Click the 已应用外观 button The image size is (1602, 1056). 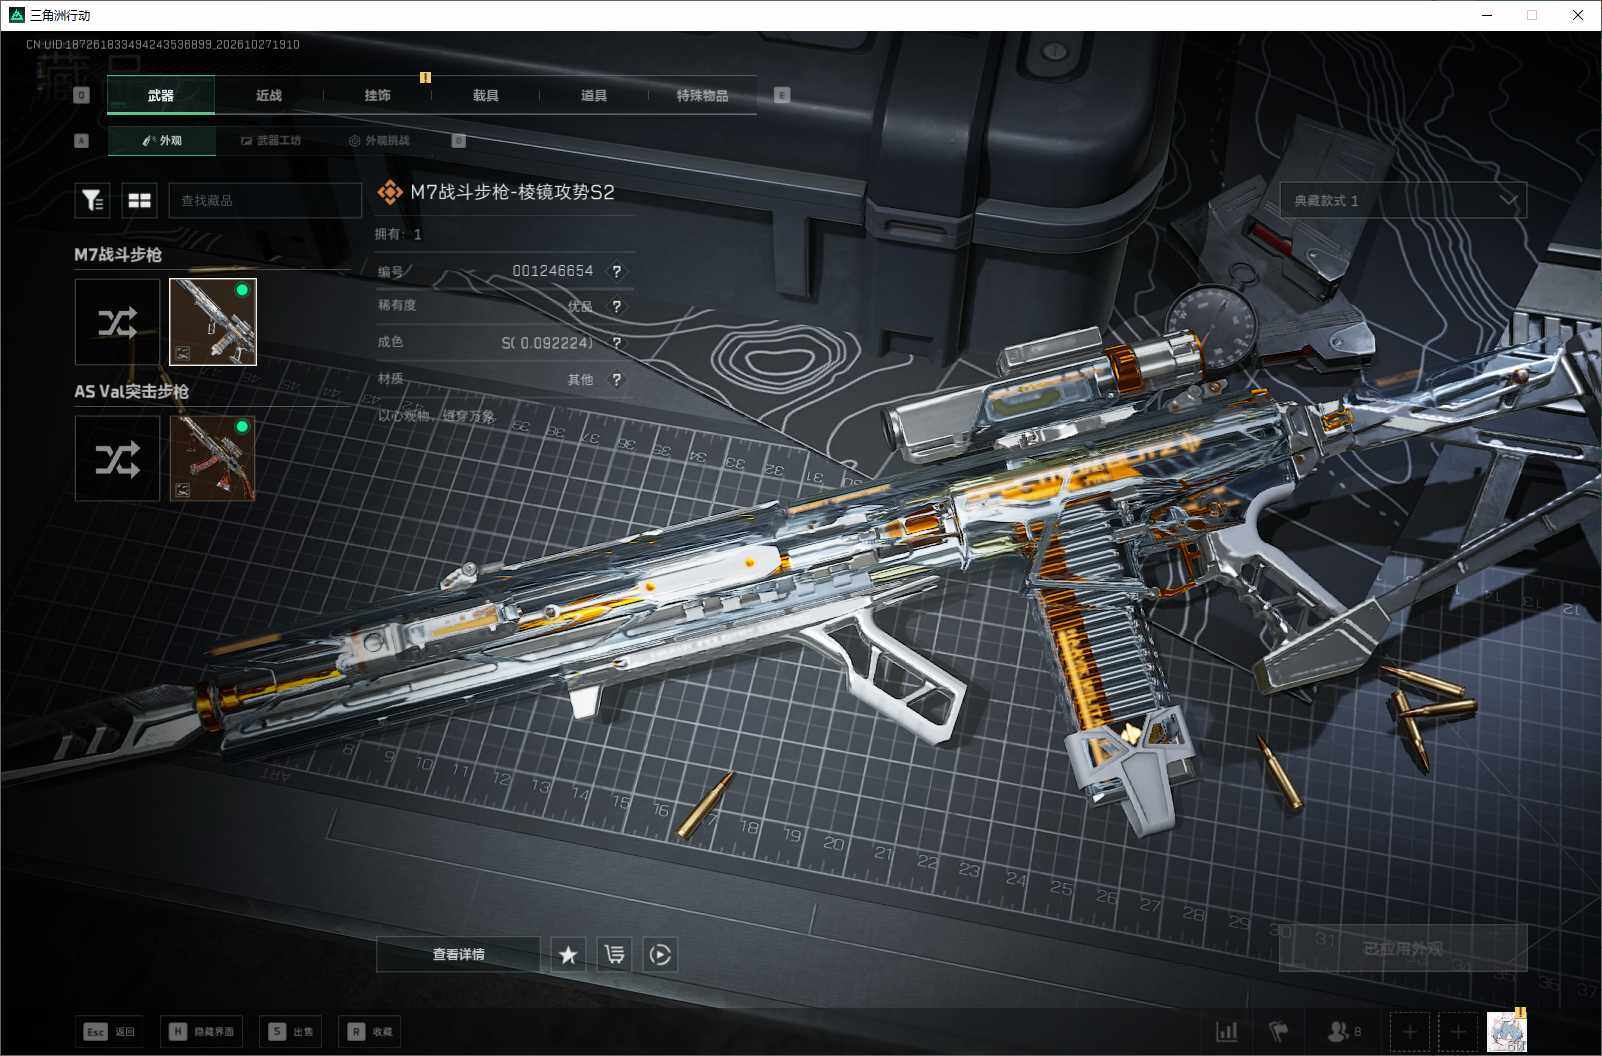click(1403, 948)
